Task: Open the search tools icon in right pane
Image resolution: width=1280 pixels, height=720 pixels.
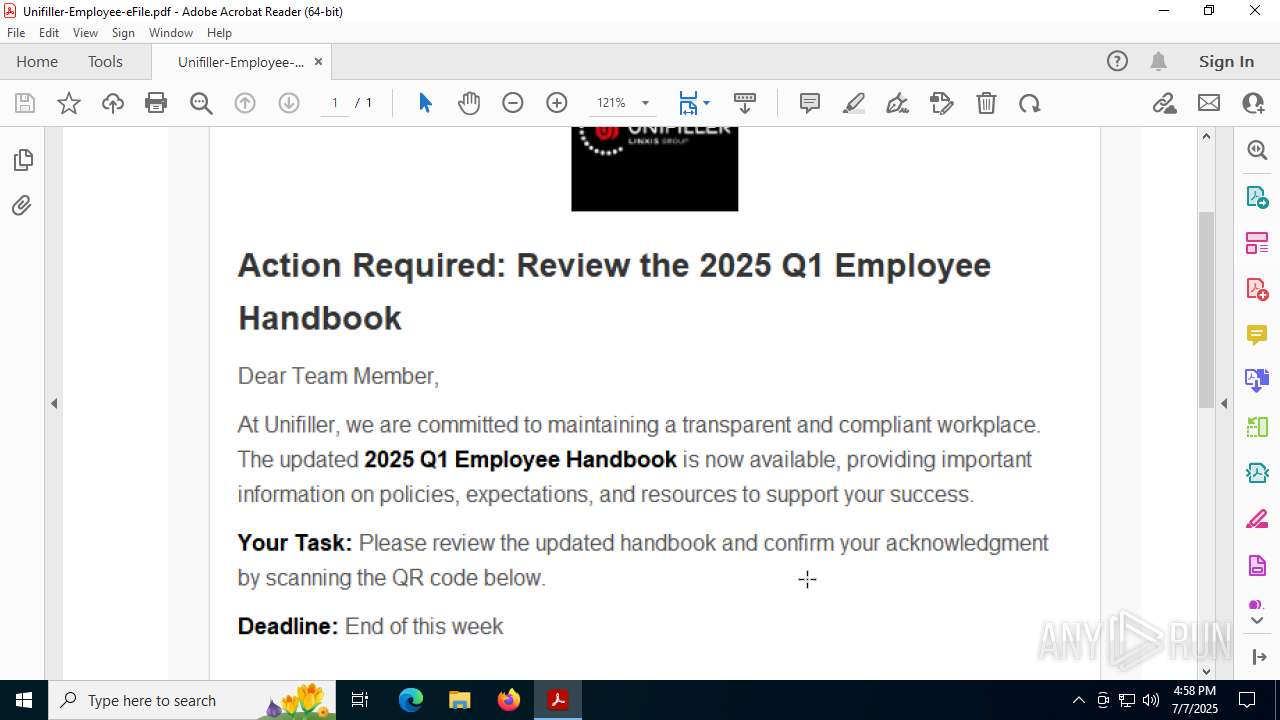Action: (x=1257, y=150)
